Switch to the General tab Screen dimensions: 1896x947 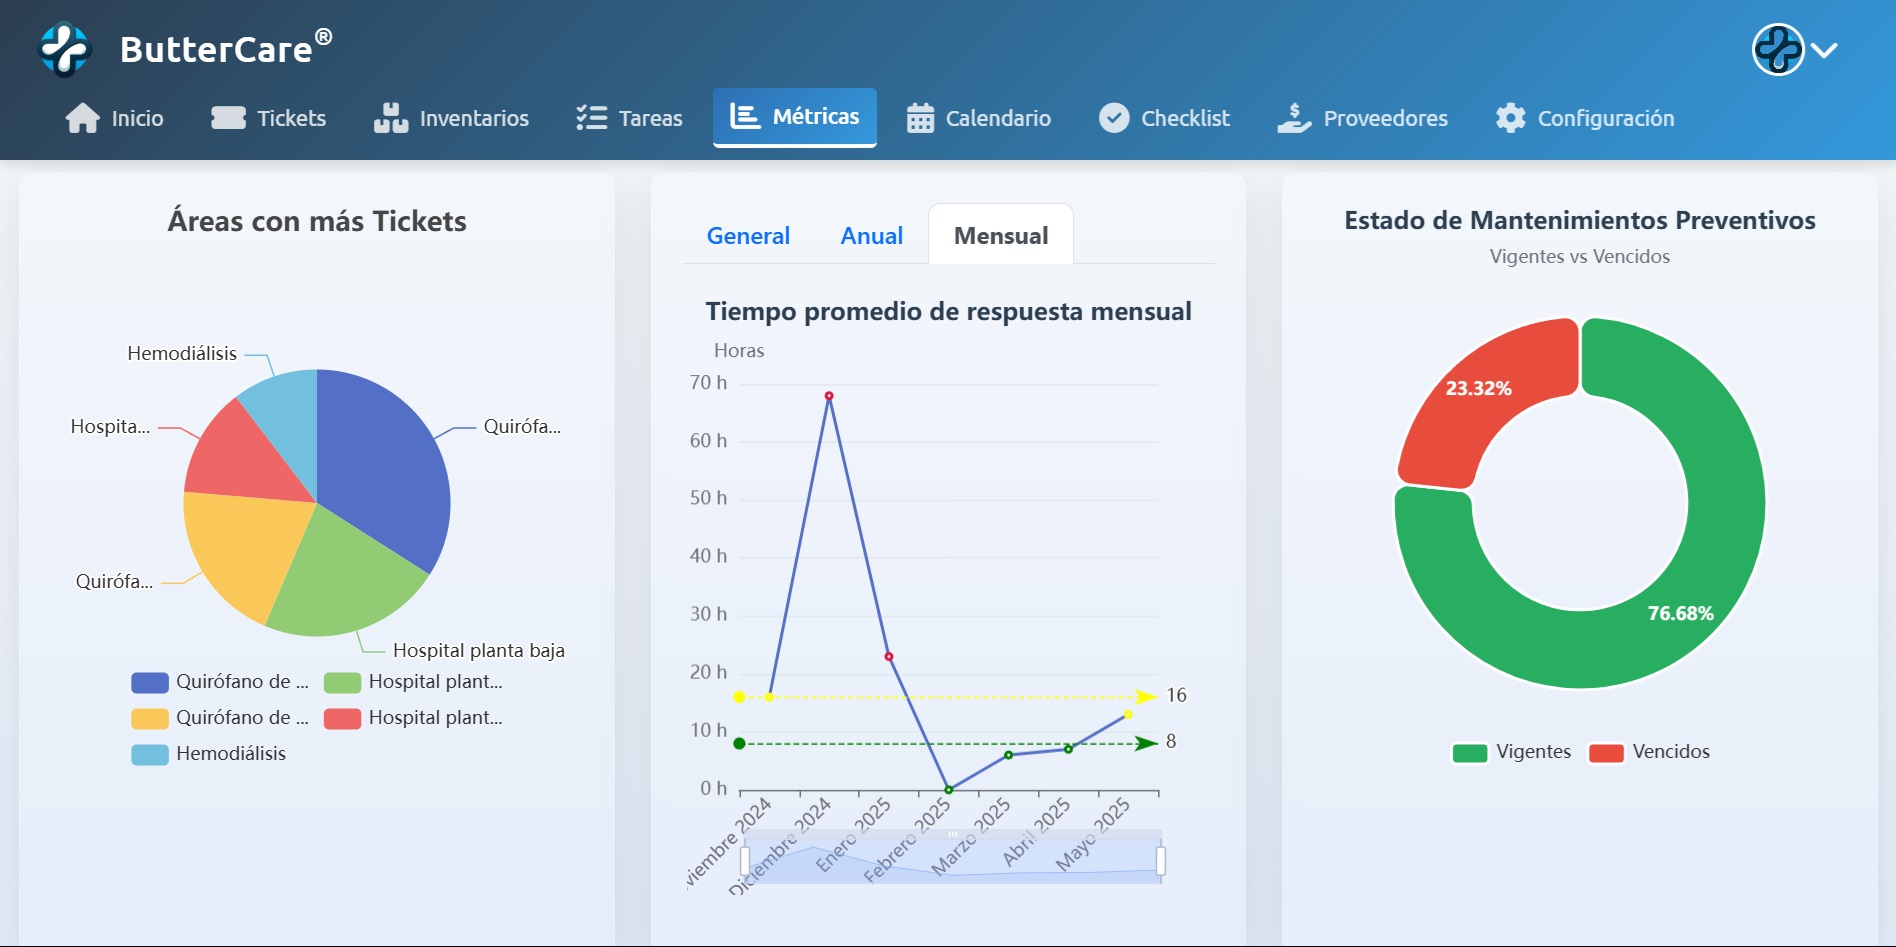coord(748,236)
